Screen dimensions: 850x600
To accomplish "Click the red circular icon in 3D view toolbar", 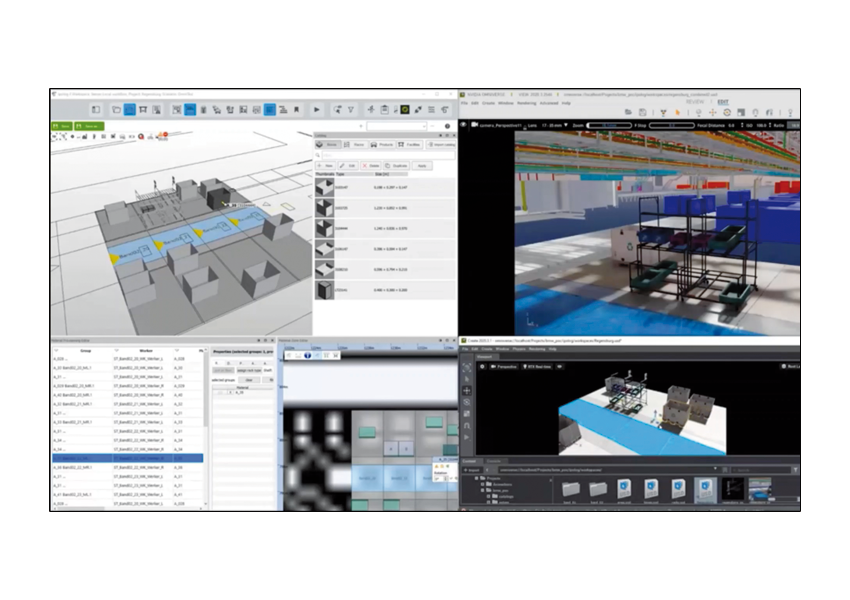I will (x=141, y=137).
